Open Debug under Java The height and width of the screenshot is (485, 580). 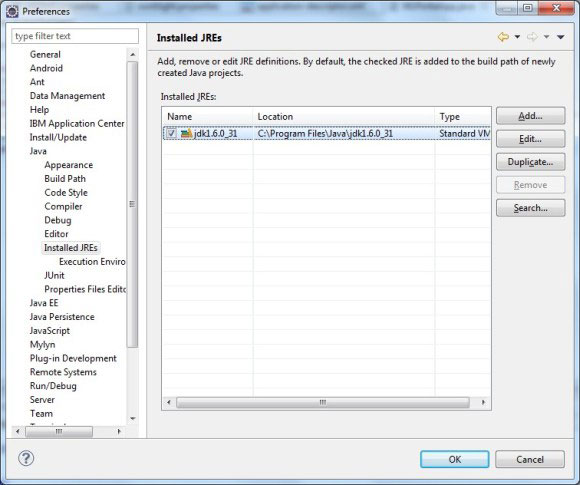pos(58,220)
